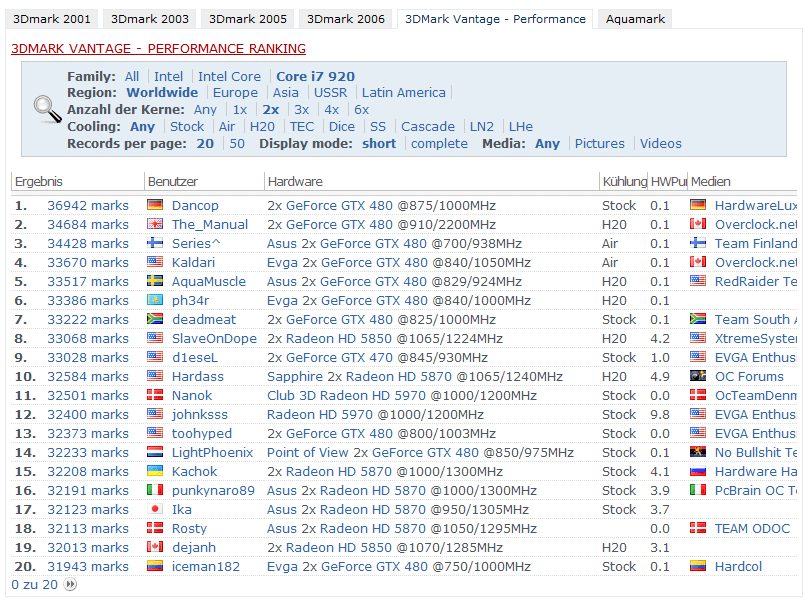Filter cooling by LN2
Image resolution: width=810 pixels, height=602 pixels.
click(x=481, y=127)
